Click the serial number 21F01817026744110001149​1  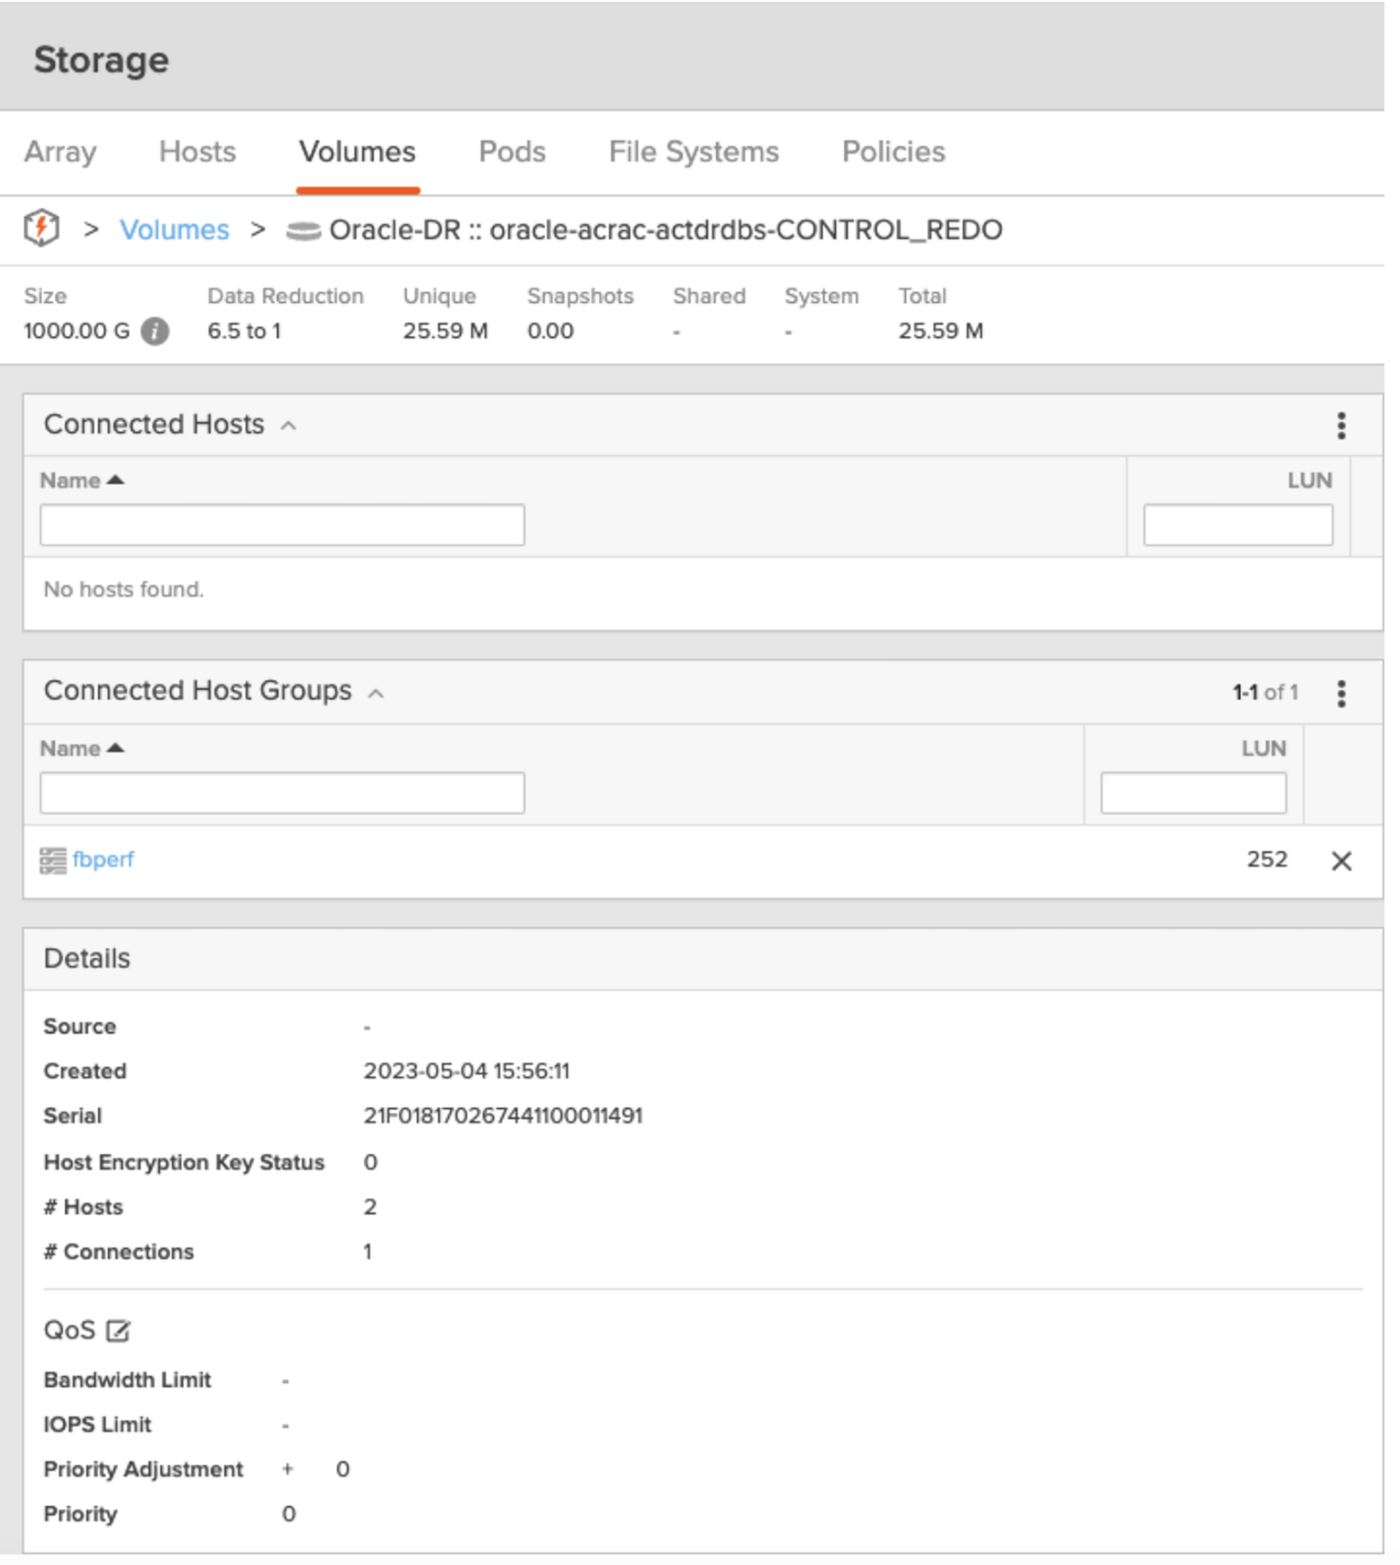click(x=503, y=1116)
